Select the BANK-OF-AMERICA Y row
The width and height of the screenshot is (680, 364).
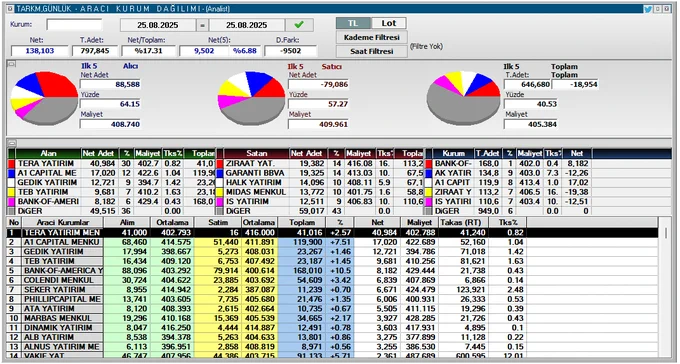point(332,271)
